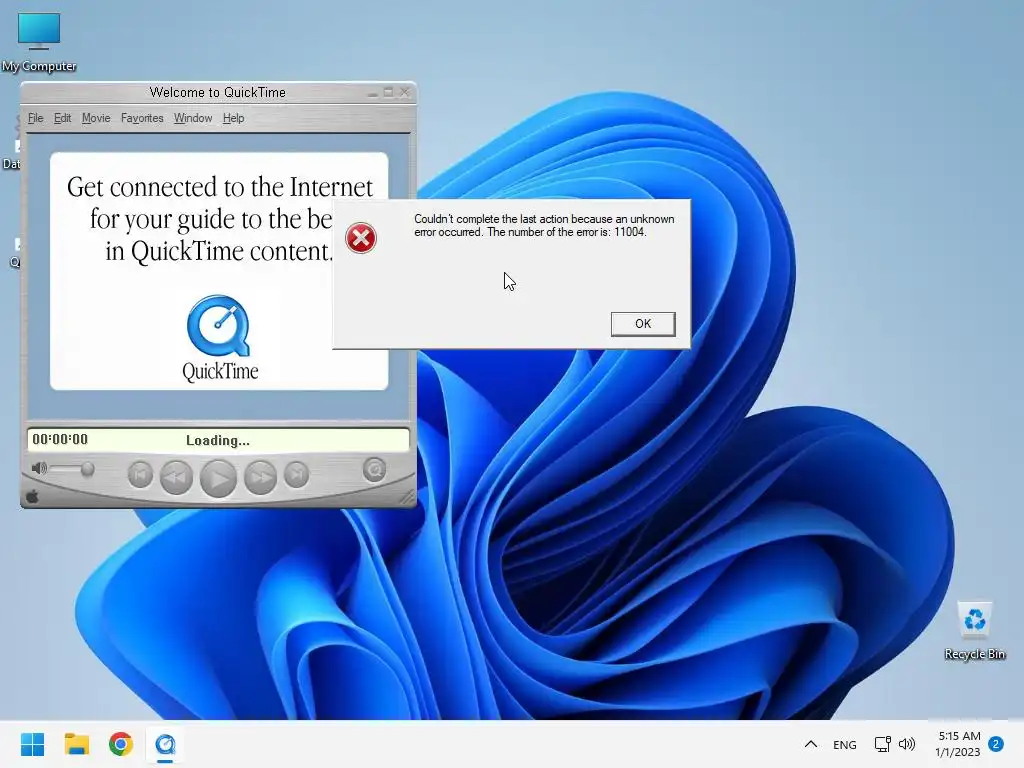This screenshot has height=768, width=1024.
Task: Maximize the Welcome to QuickTime window
Action: click(388, 93)
